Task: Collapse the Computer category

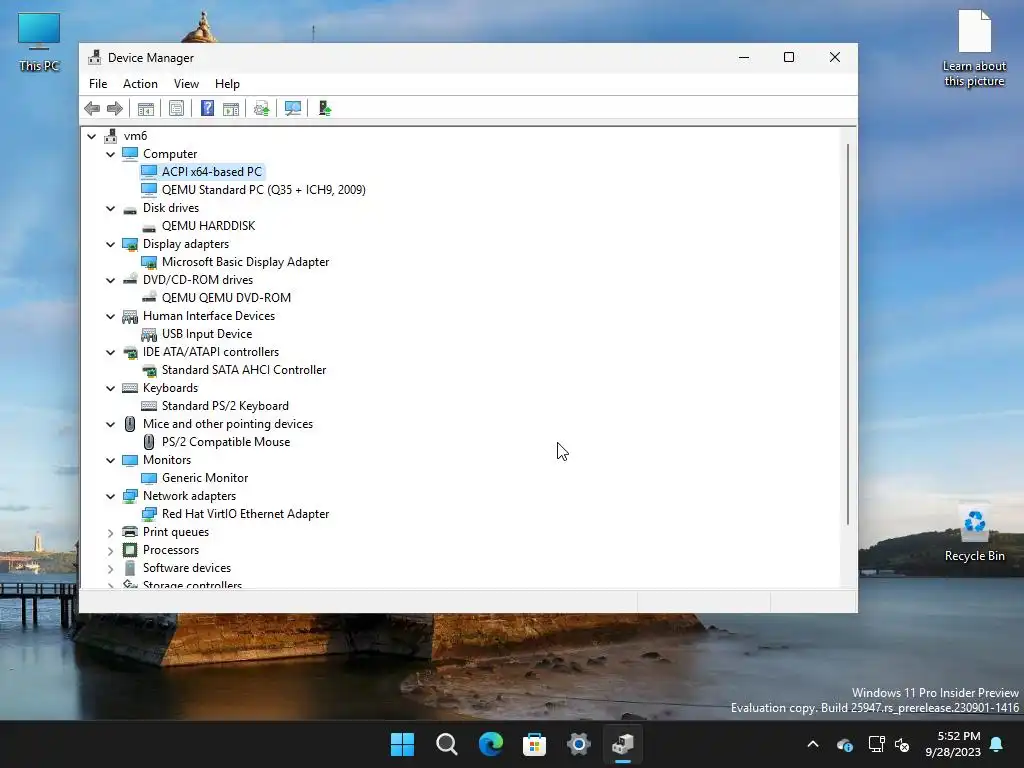Action: point(110,154)
